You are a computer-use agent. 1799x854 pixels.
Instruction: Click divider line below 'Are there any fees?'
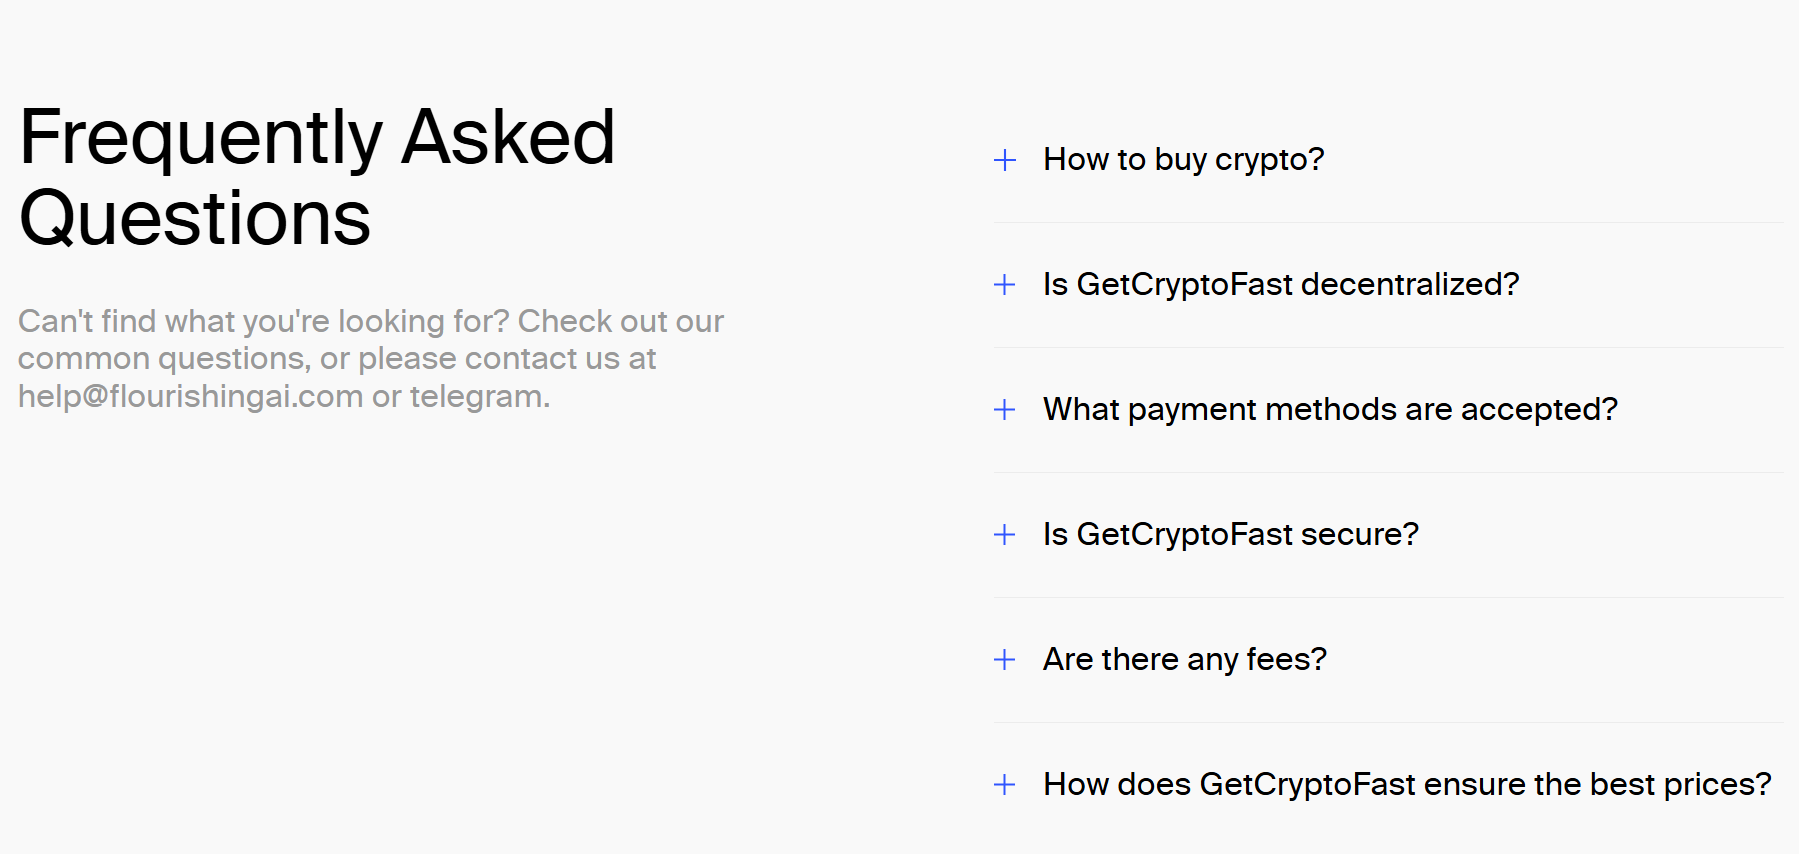(1388, 723)
